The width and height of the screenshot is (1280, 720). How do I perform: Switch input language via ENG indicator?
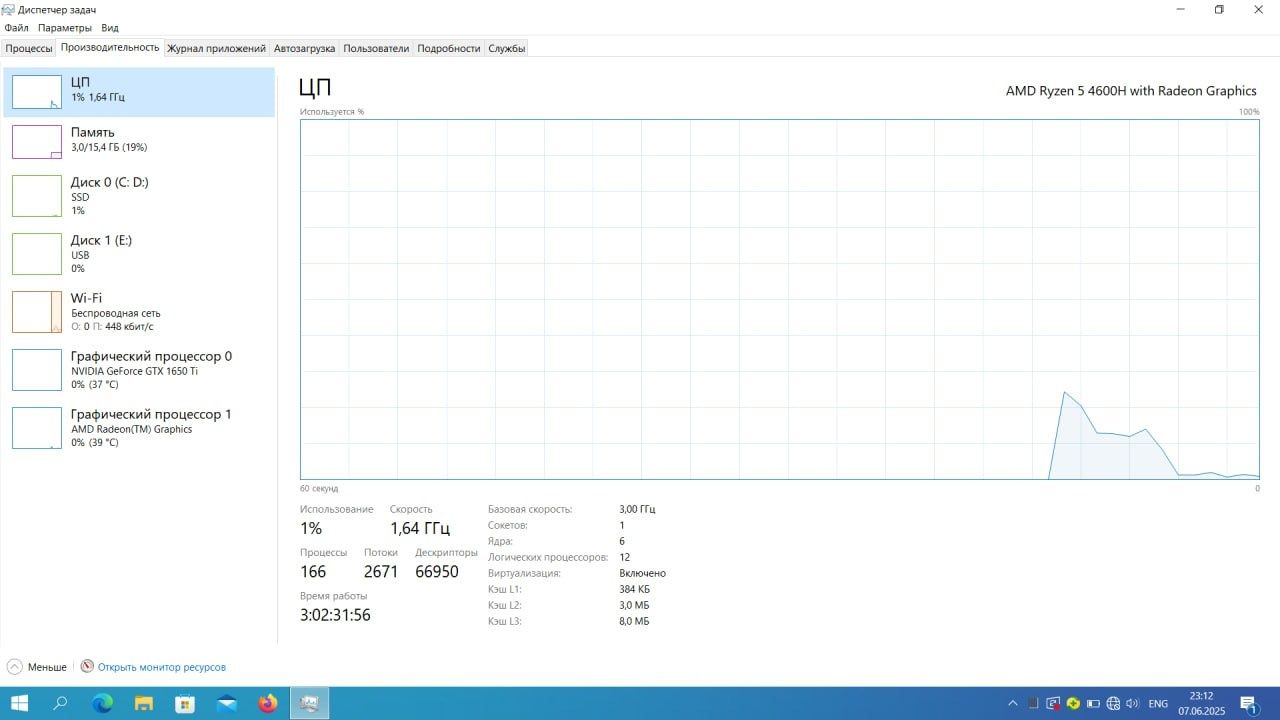pos(1158,704)
